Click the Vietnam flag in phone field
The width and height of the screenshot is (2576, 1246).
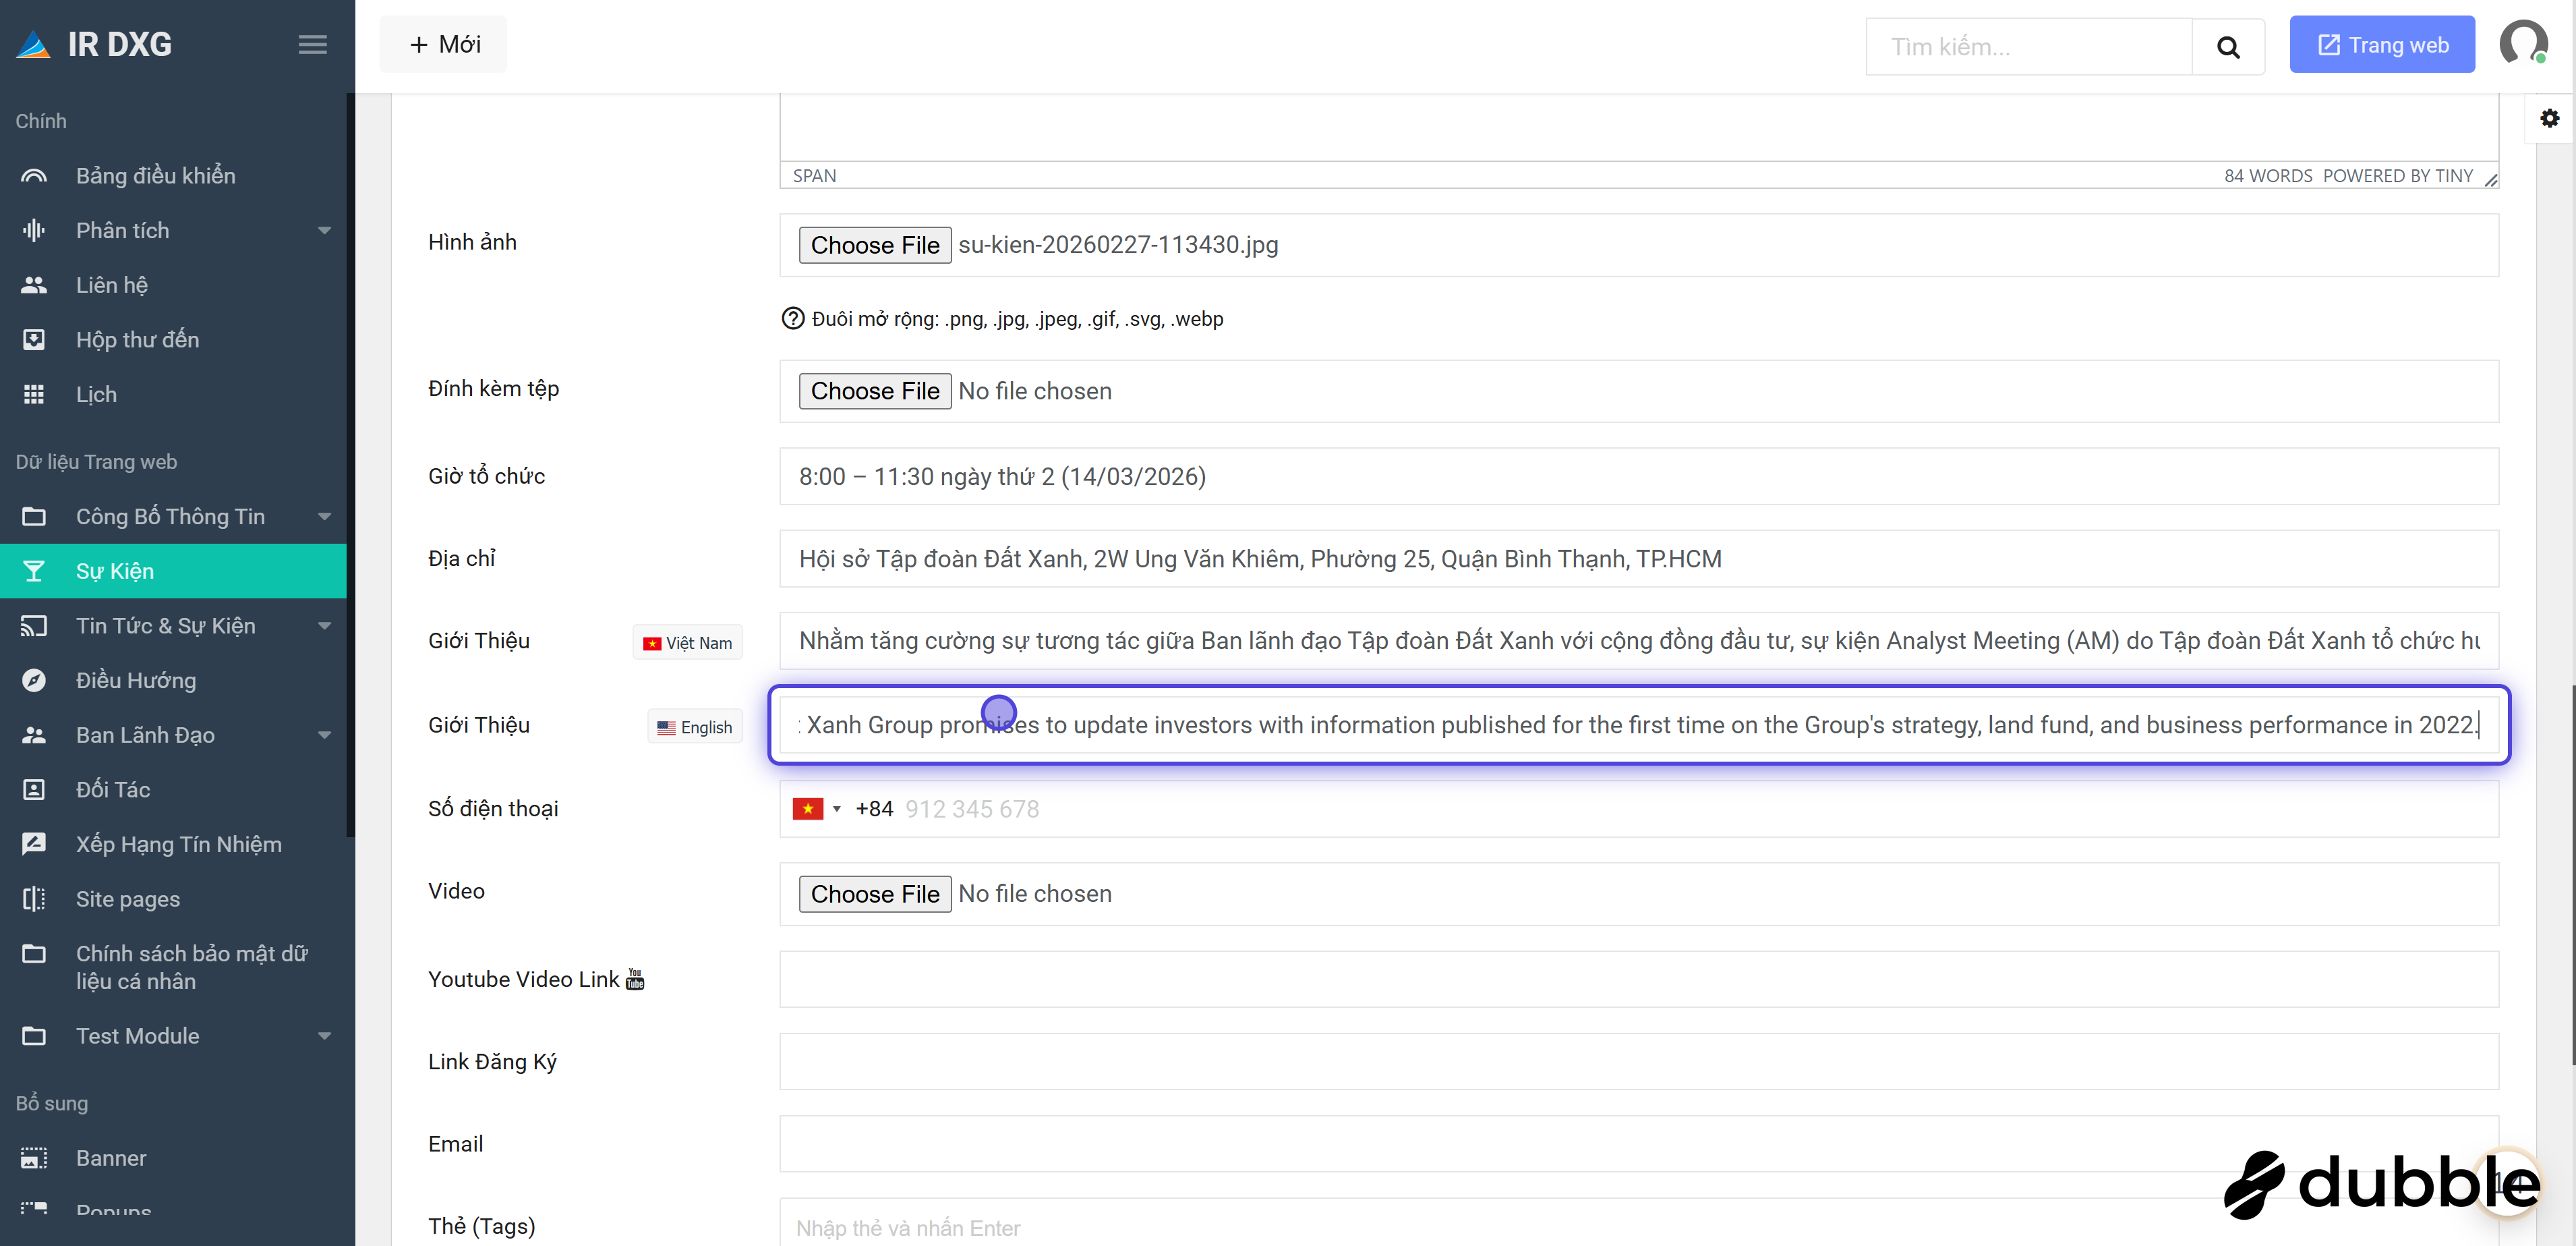[807, 809]
